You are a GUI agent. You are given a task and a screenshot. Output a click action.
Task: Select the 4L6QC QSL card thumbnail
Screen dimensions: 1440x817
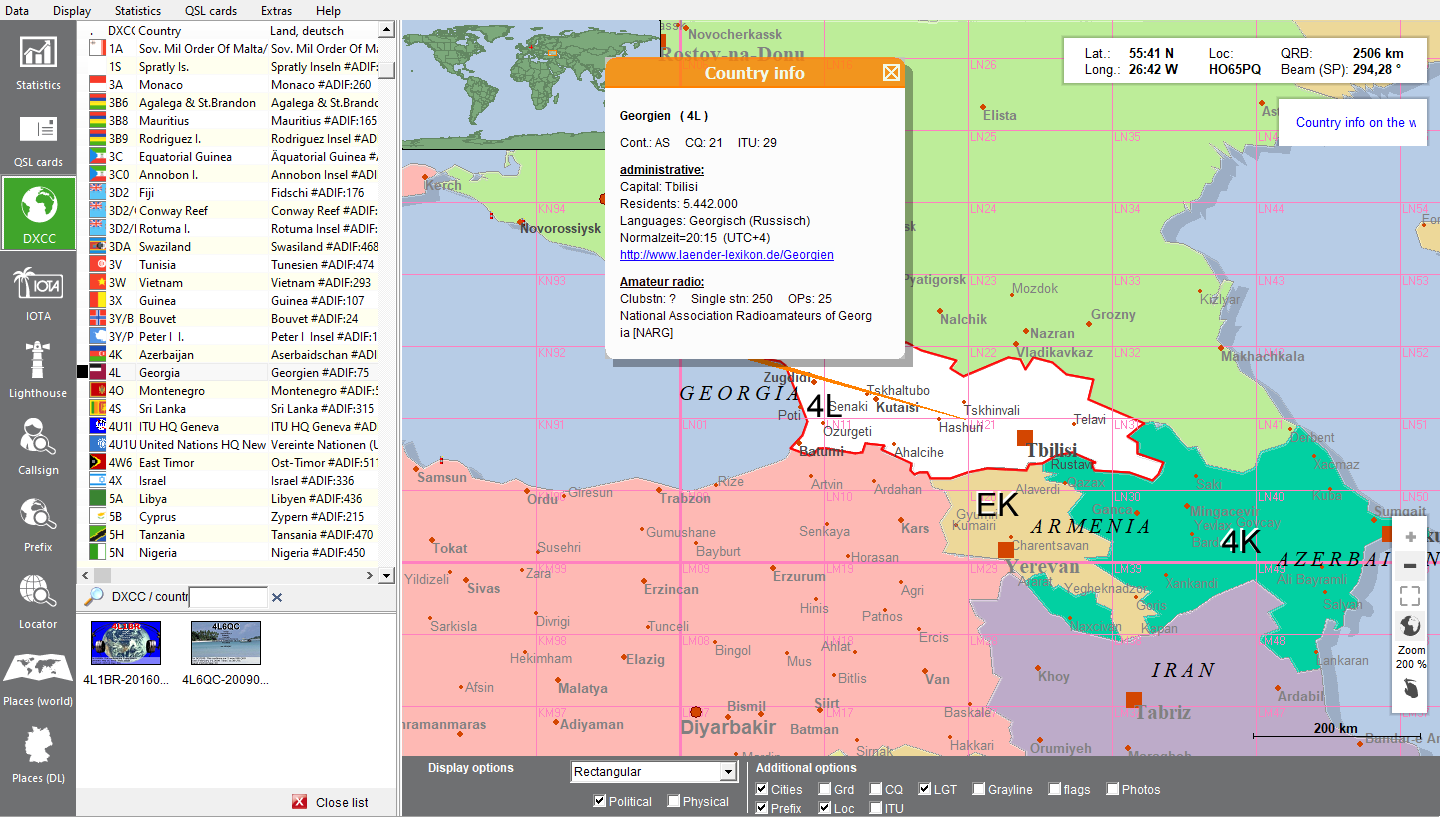coord(225,643)
